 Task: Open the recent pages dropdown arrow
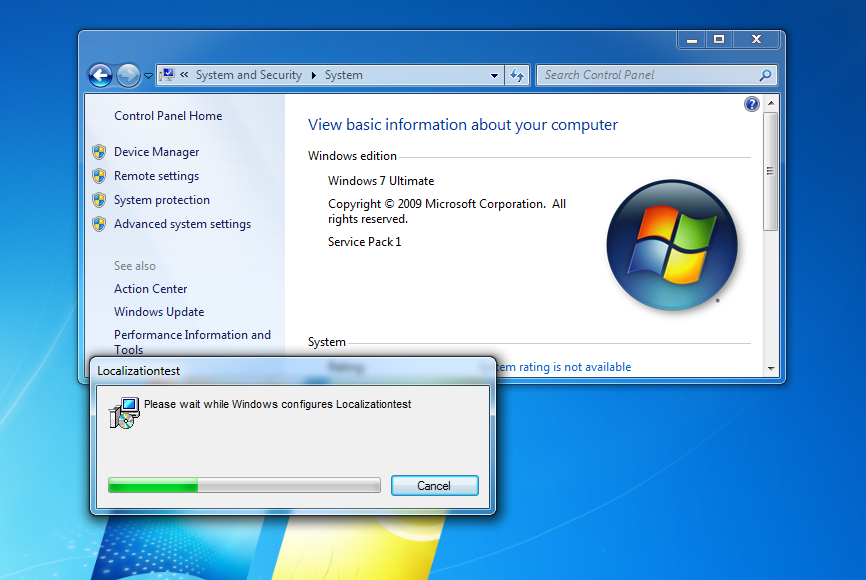click(x=148, y=76)
